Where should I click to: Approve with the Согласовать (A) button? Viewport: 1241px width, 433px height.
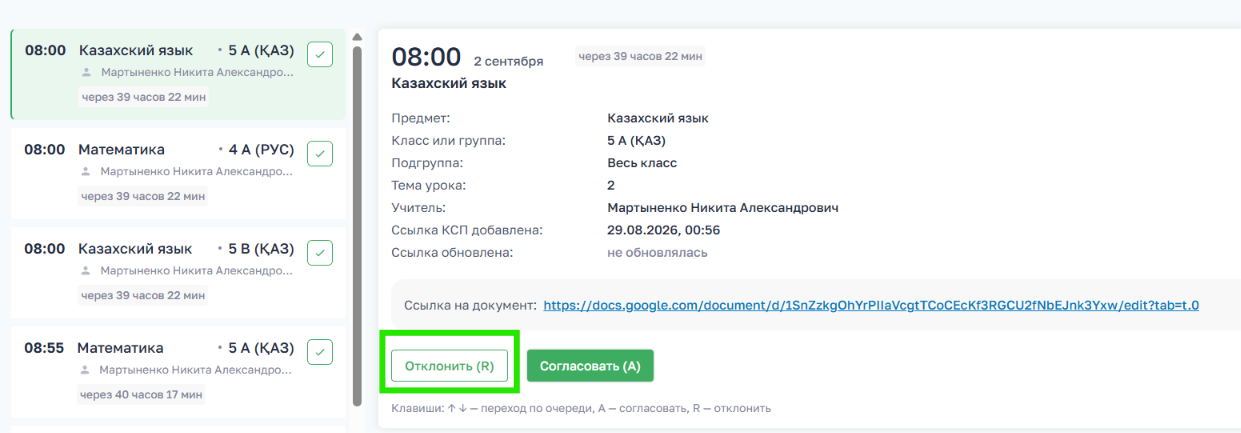click(590, 366)
